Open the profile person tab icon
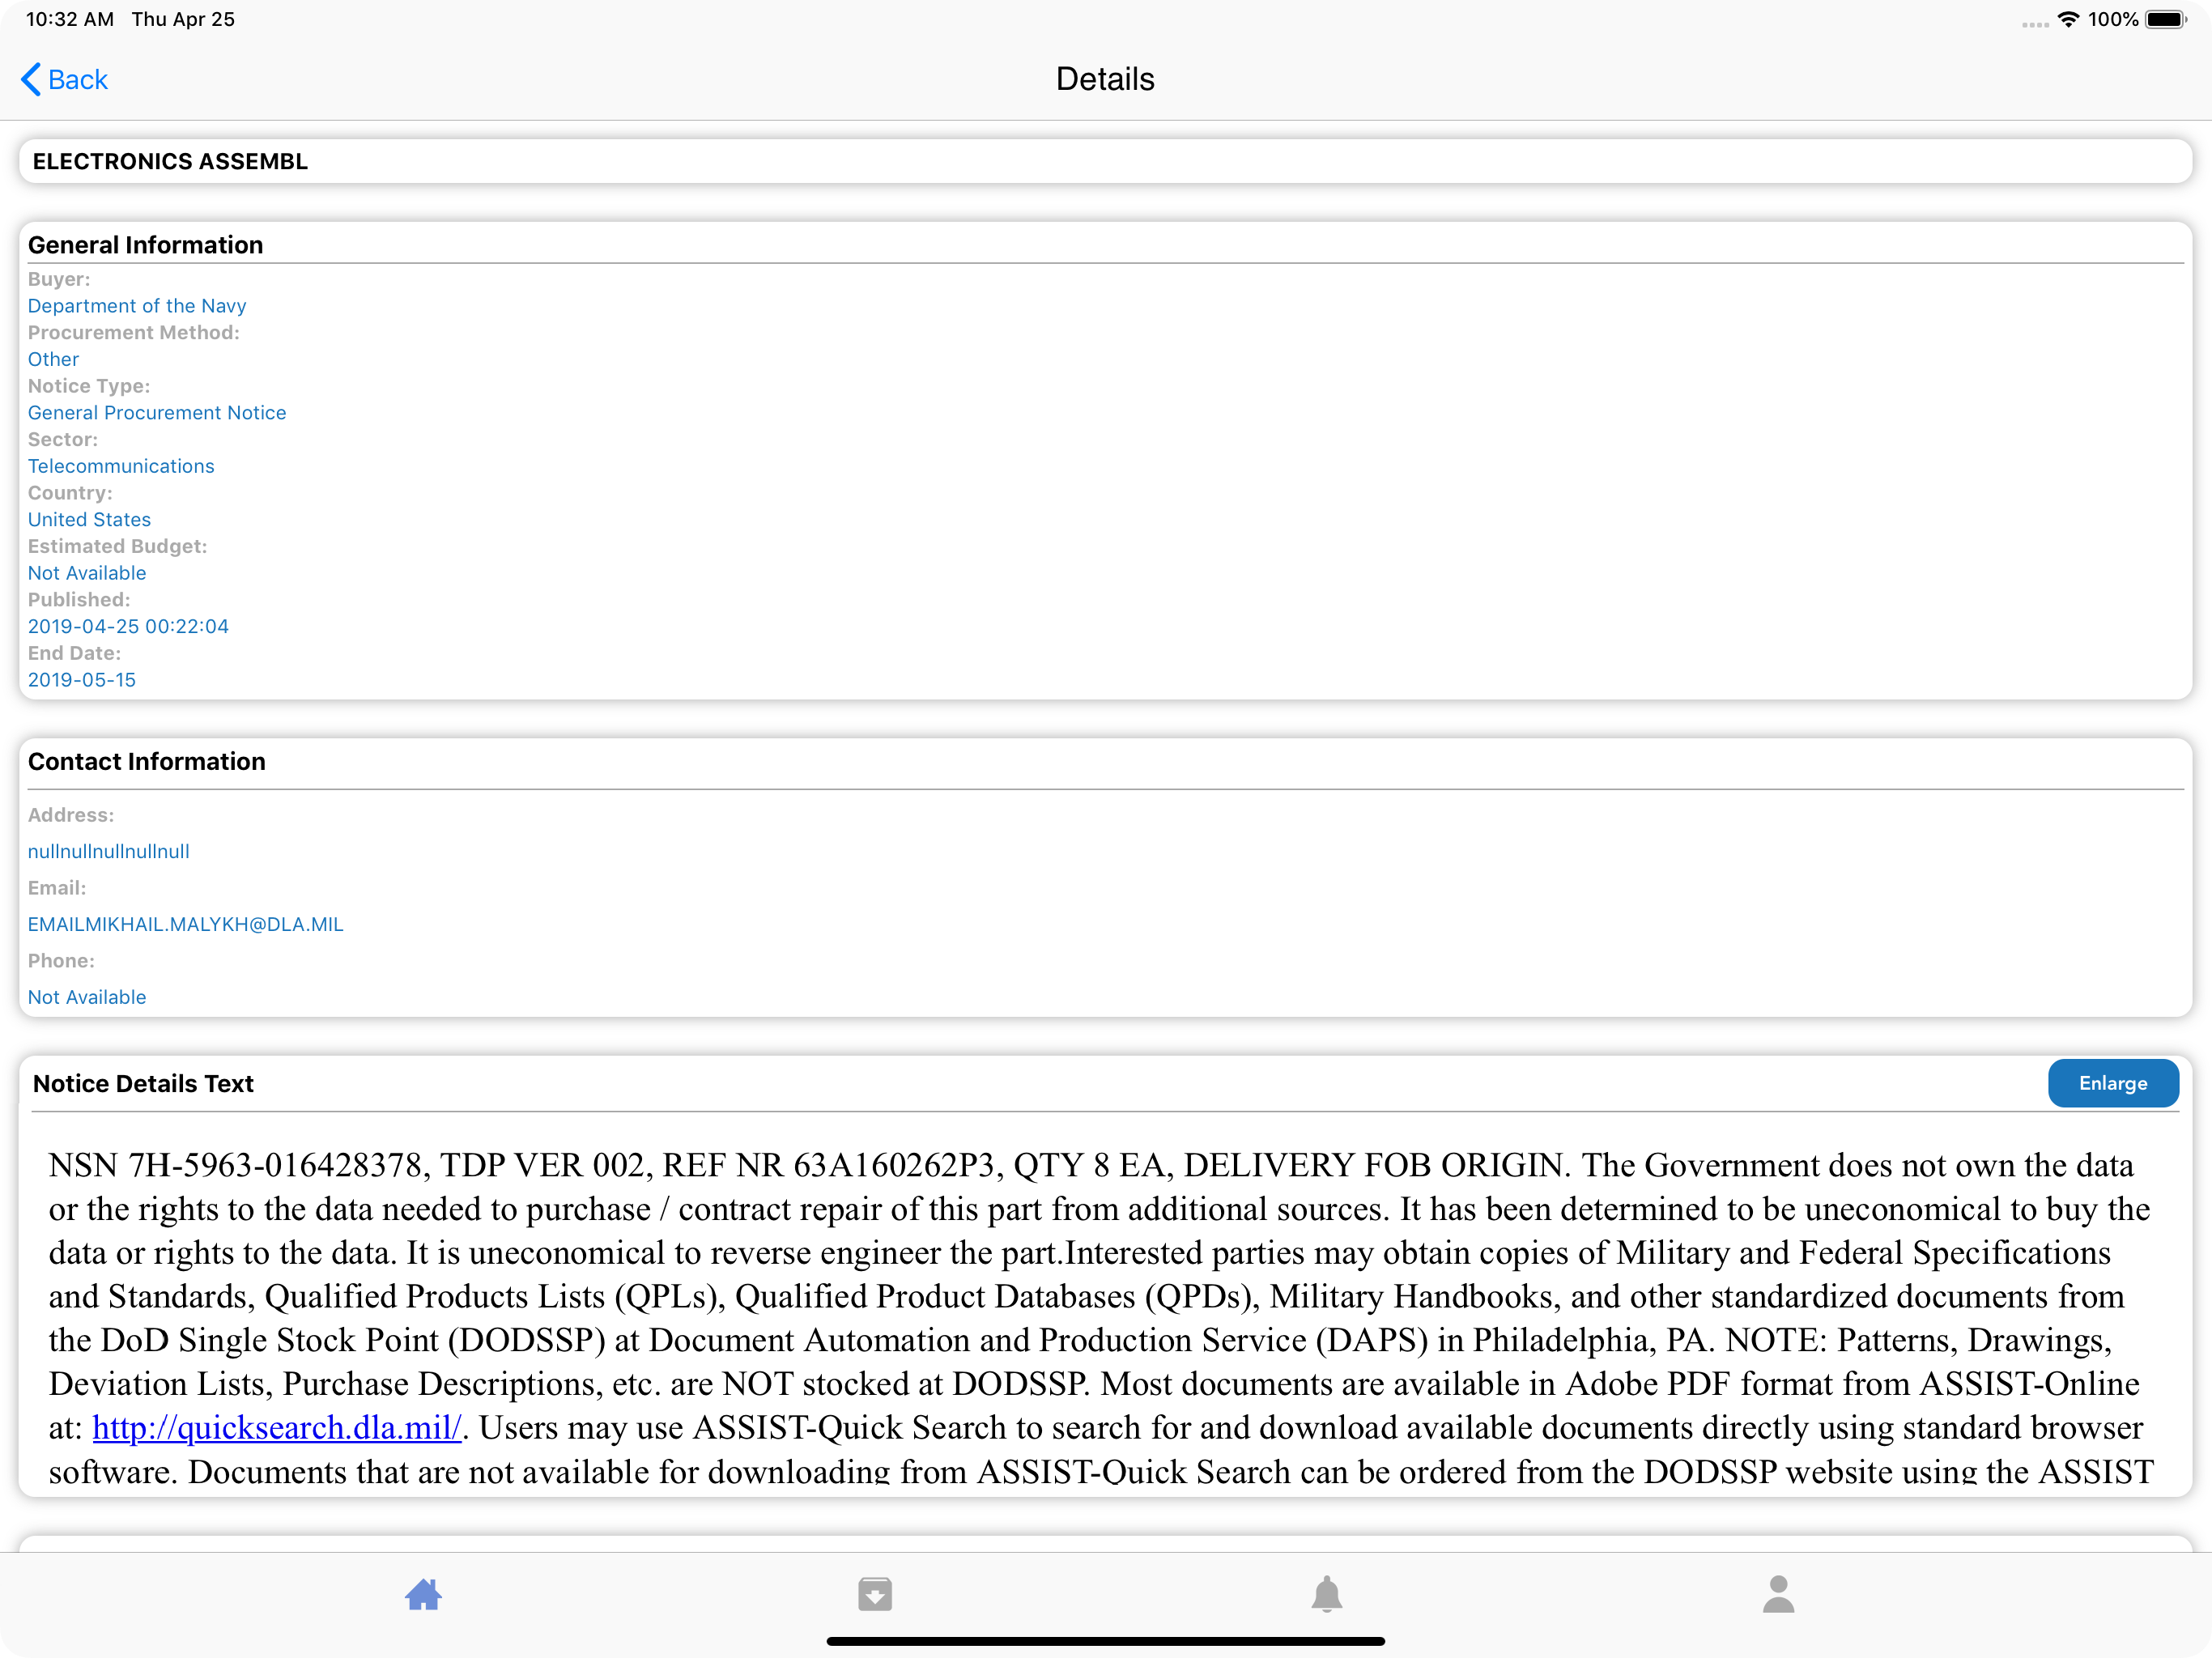Screen dimensions: 2212x1658 pyautogui.click(x=1779, y=1594)
